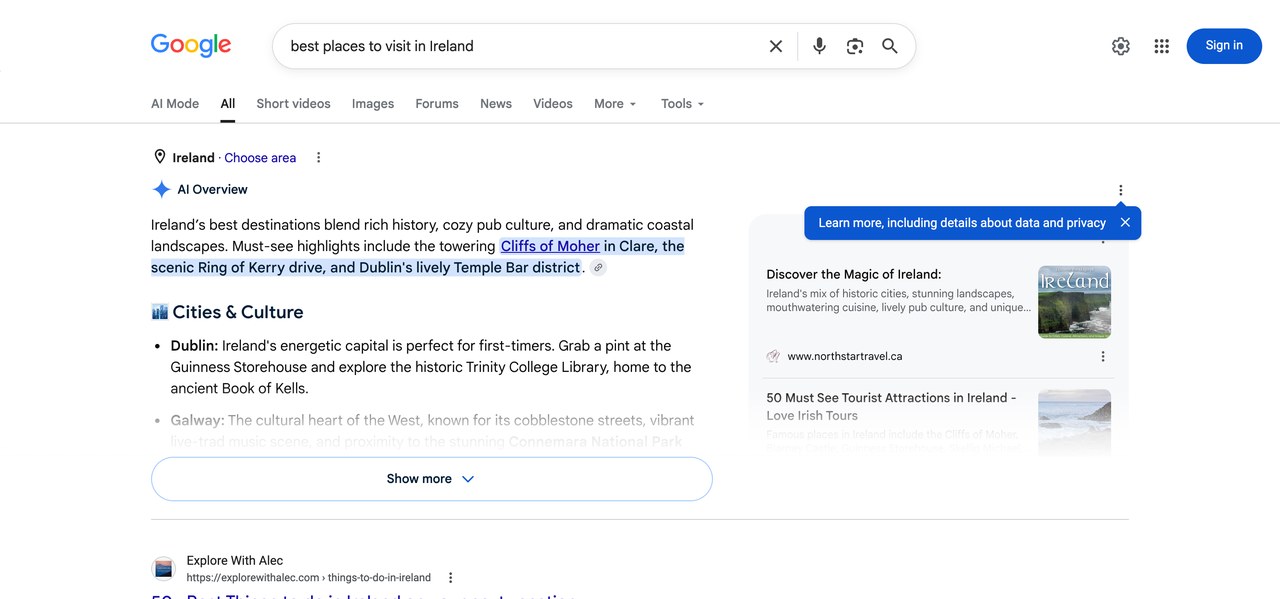The width and height of the screenshot is (1280, 599).
Task: Open Discover the Magic of Ireland source
Action: (854, 274)
